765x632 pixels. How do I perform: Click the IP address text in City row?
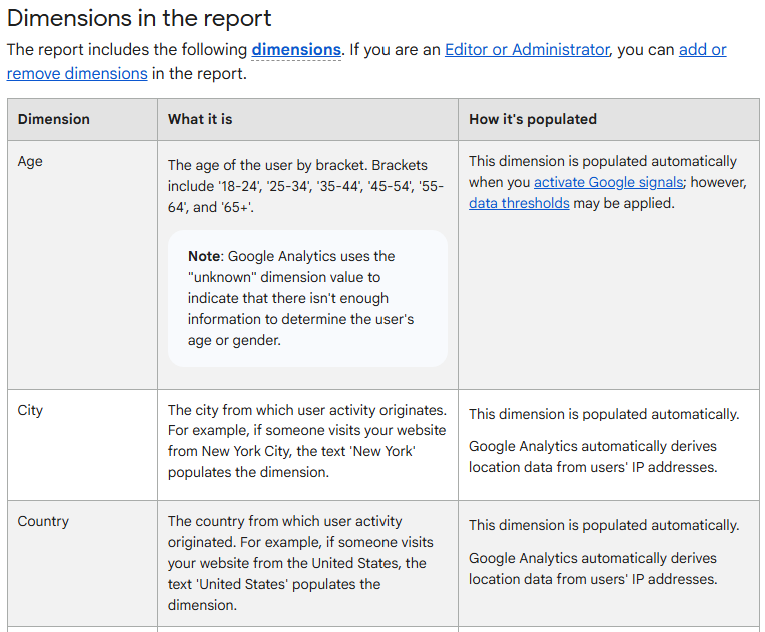point(592,456)
